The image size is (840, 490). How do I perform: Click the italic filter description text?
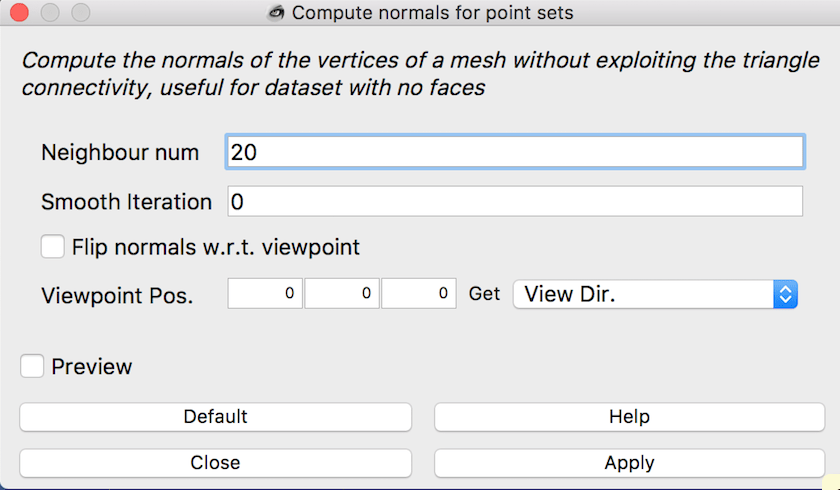(421, 74)
